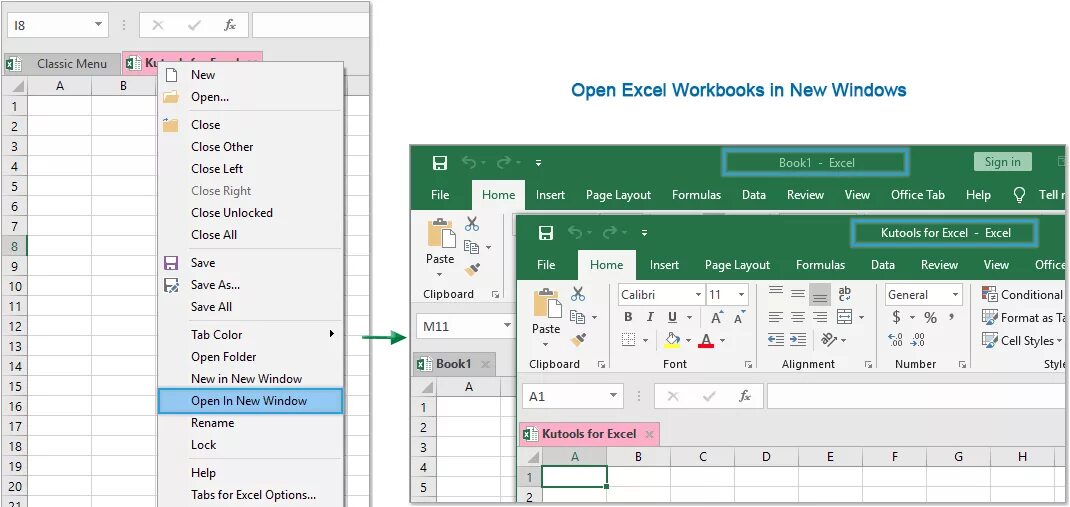Click the Decrease Decimal icon
This screenshot has height=507, width=1070.
click(x=919, y=340)
